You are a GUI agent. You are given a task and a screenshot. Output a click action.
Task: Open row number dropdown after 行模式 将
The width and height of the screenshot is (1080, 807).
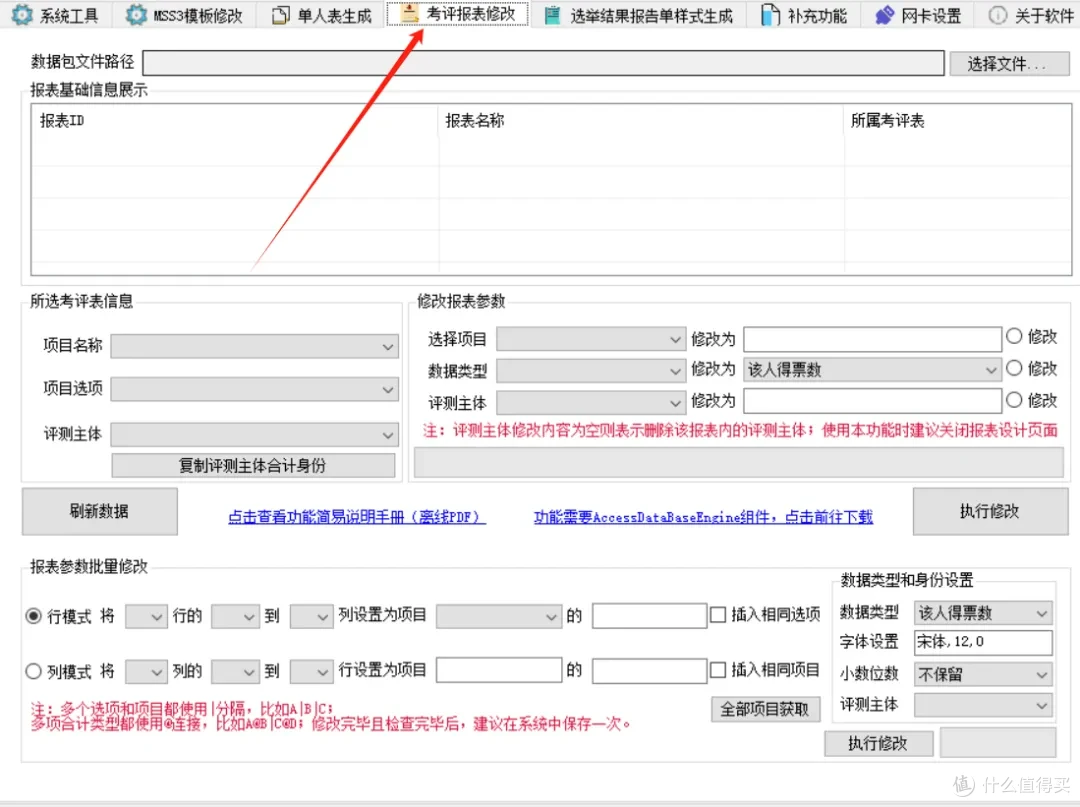(146, 616)
